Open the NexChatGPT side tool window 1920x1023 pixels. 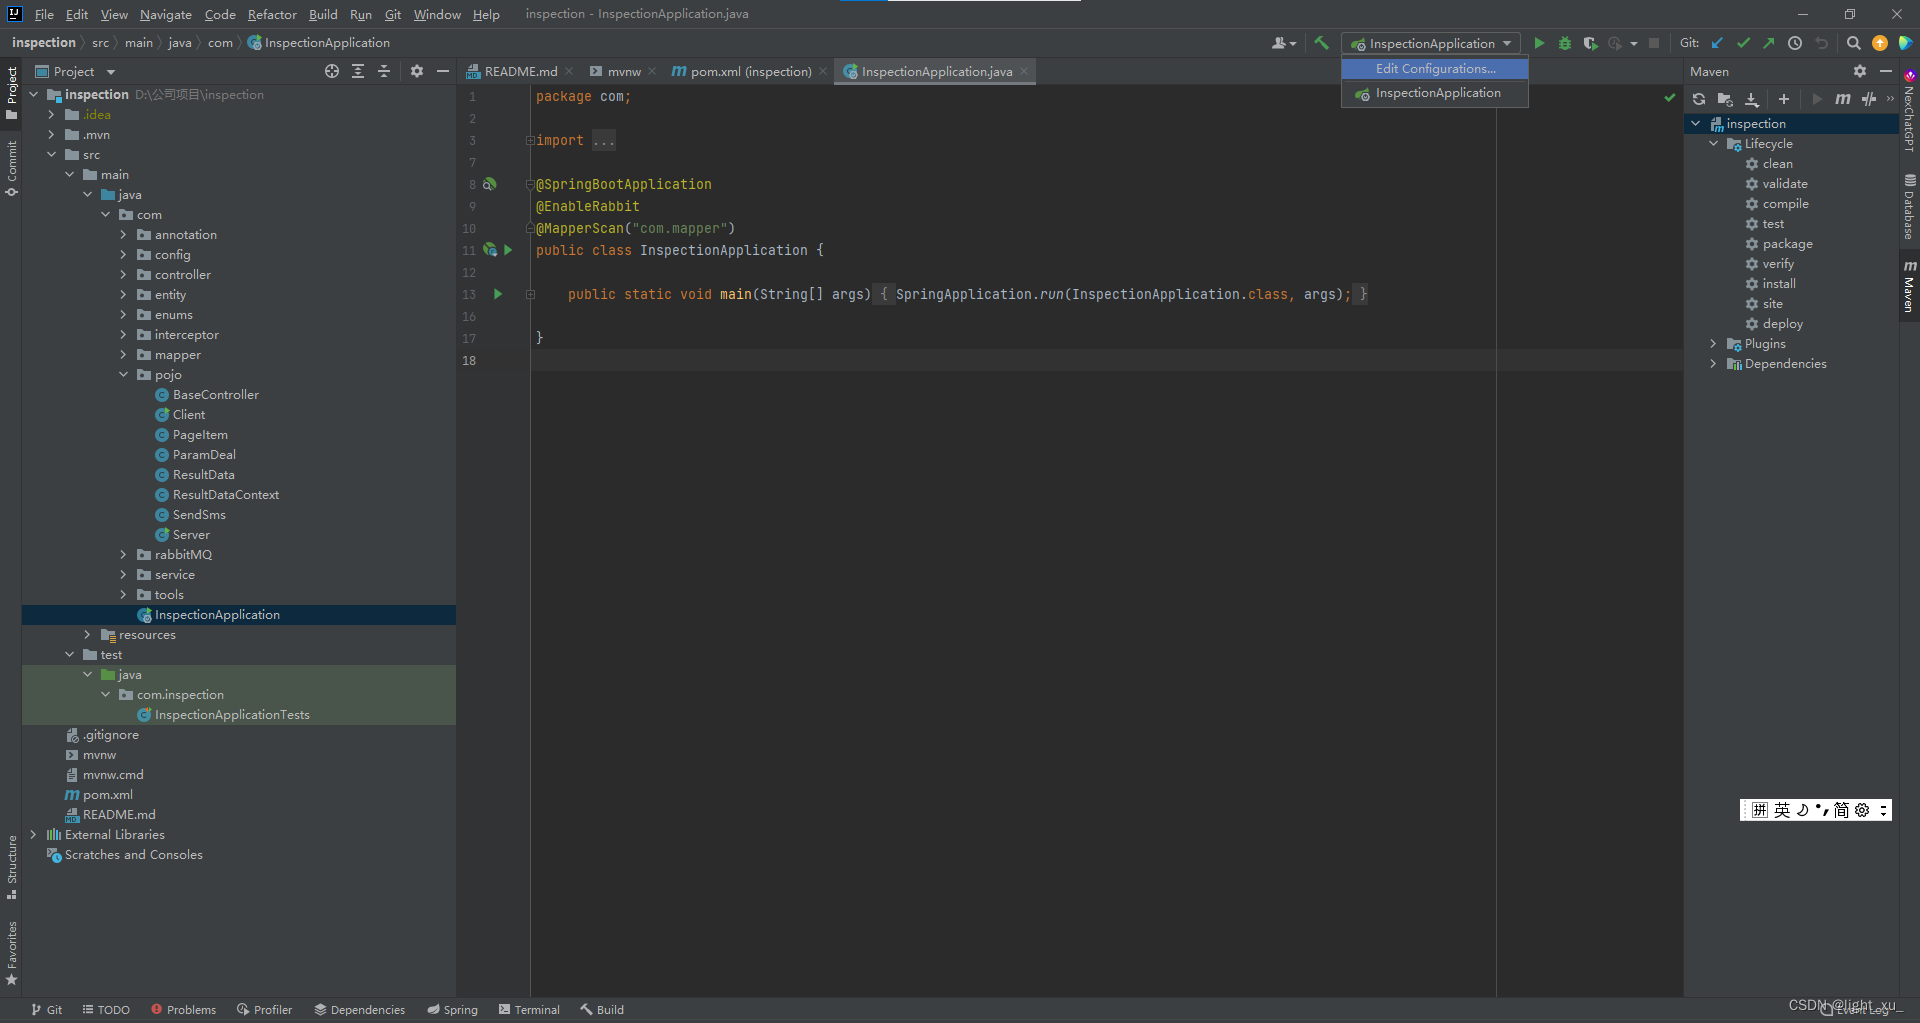point(1909,111)
